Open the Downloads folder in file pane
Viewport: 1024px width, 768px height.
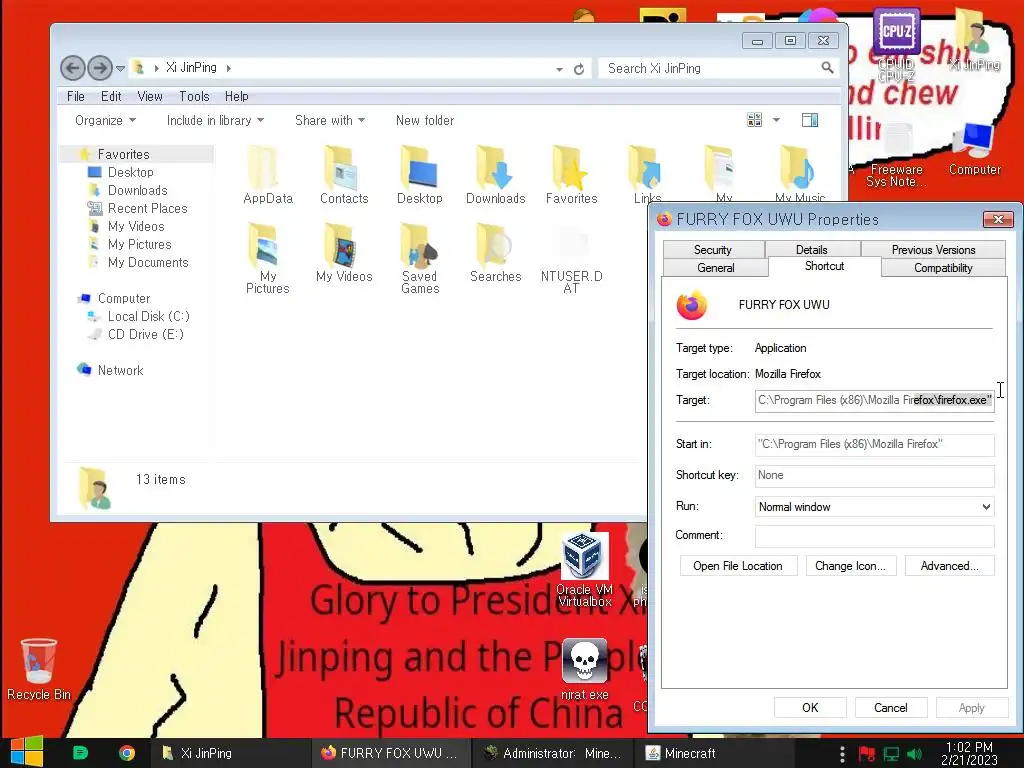point(496,174)
